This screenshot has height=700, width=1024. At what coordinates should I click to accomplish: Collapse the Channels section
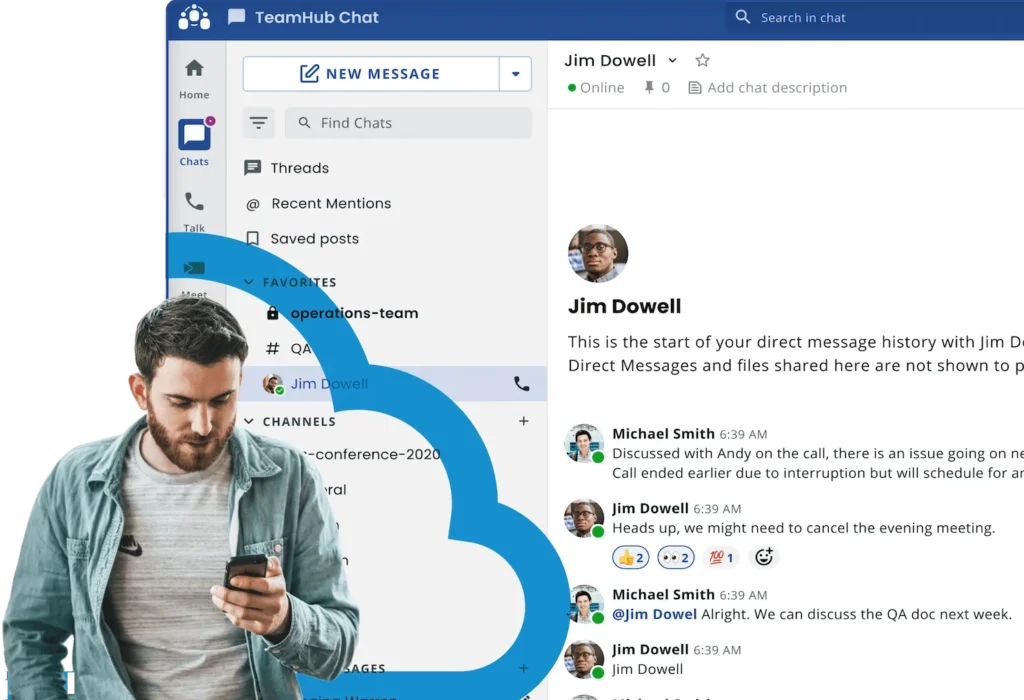(249, 422)
